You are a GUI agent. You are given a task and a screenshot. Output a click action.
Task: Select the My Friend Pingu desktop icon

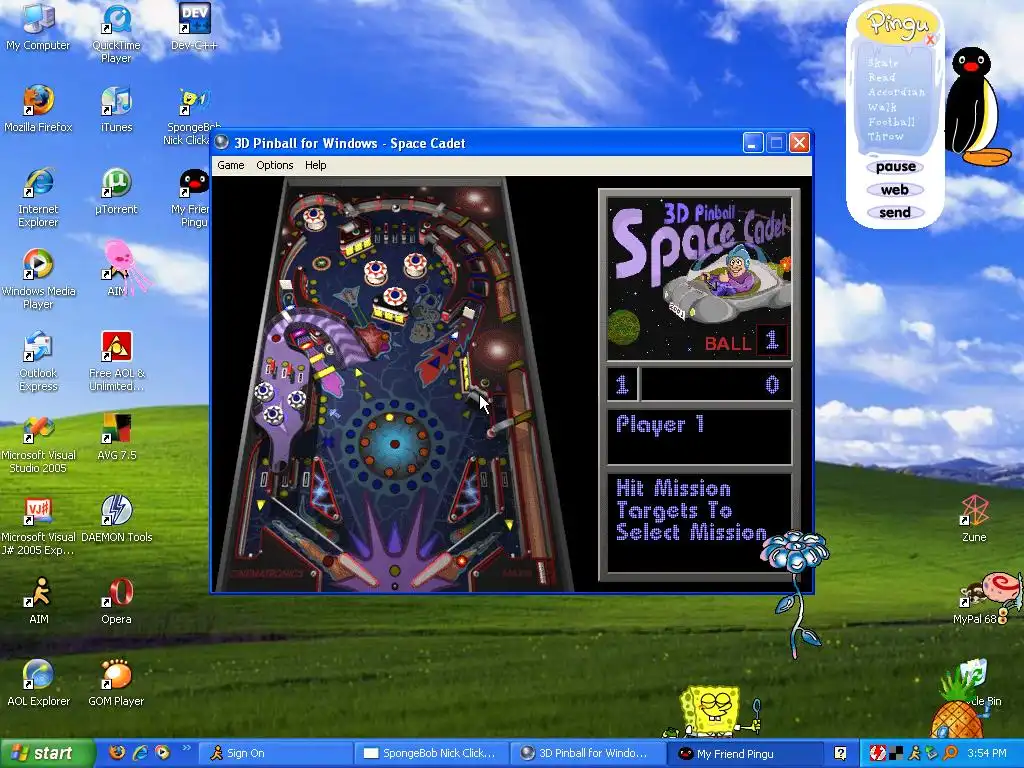191,199
